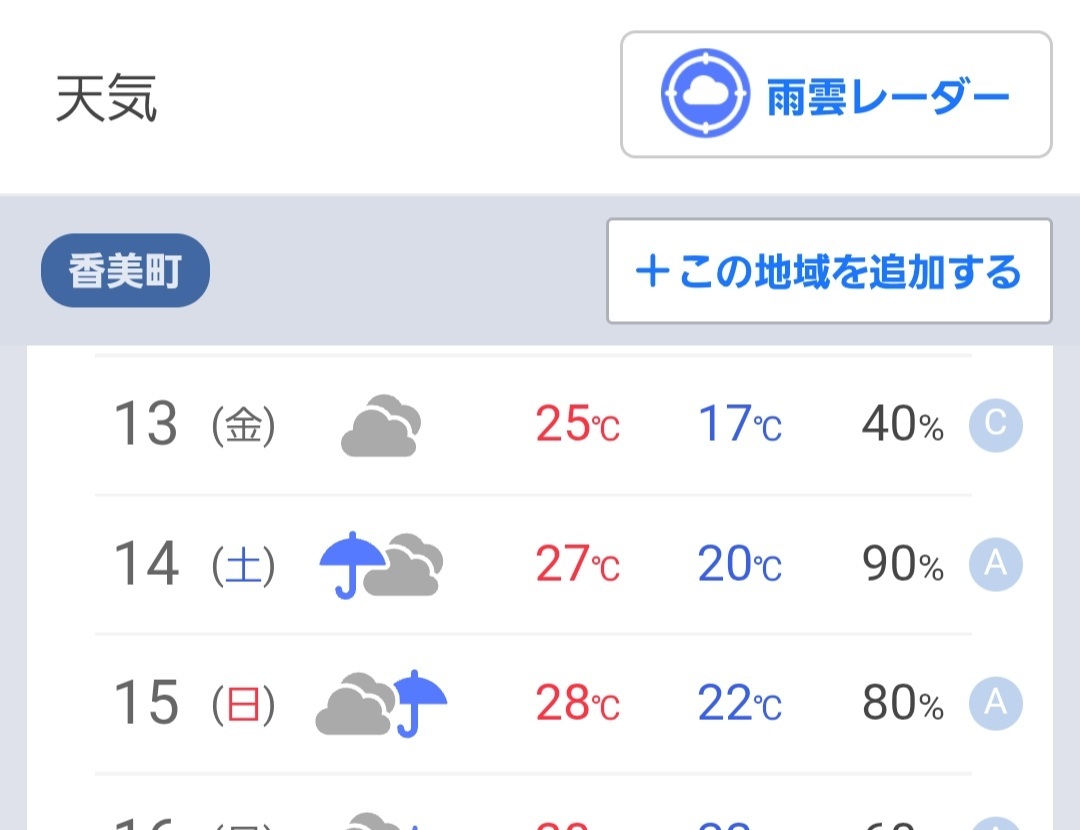The width and height of the screenshot is (1080, 830).
Task: Tap the A reliability badge on Saturday
Action: (995, 564)
